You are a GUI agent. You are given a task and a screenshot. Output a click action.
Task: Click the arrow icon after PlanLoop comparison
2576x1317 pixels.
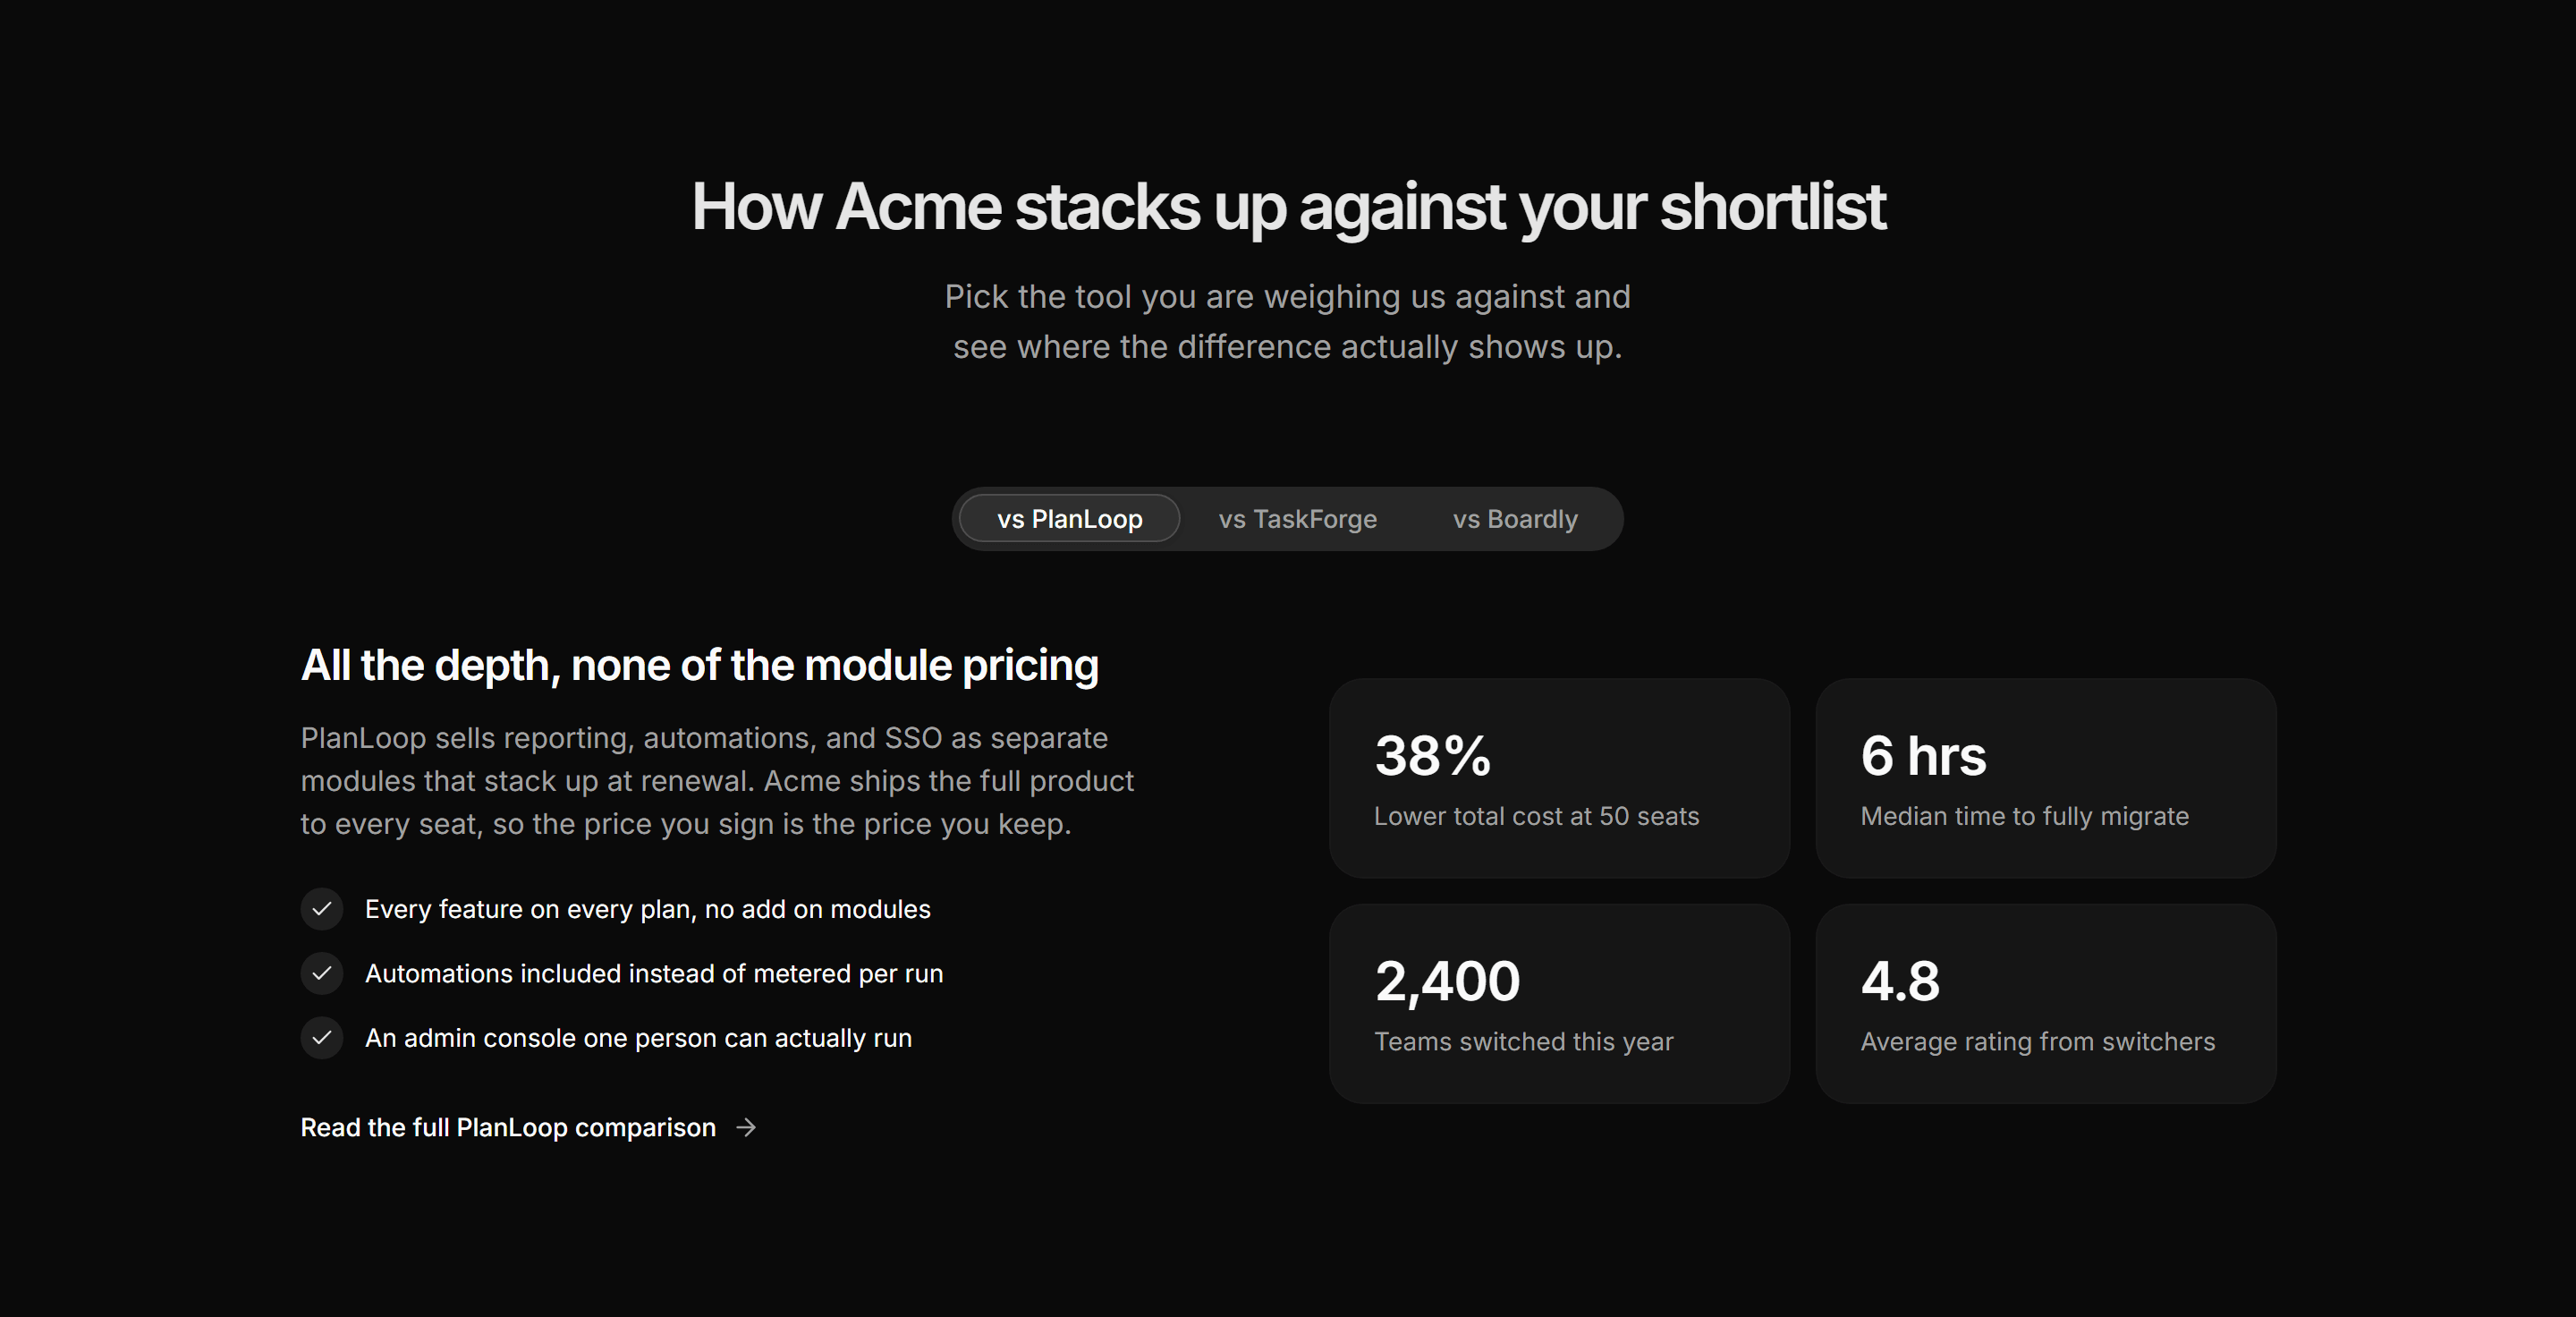[x=746, y=1127]
